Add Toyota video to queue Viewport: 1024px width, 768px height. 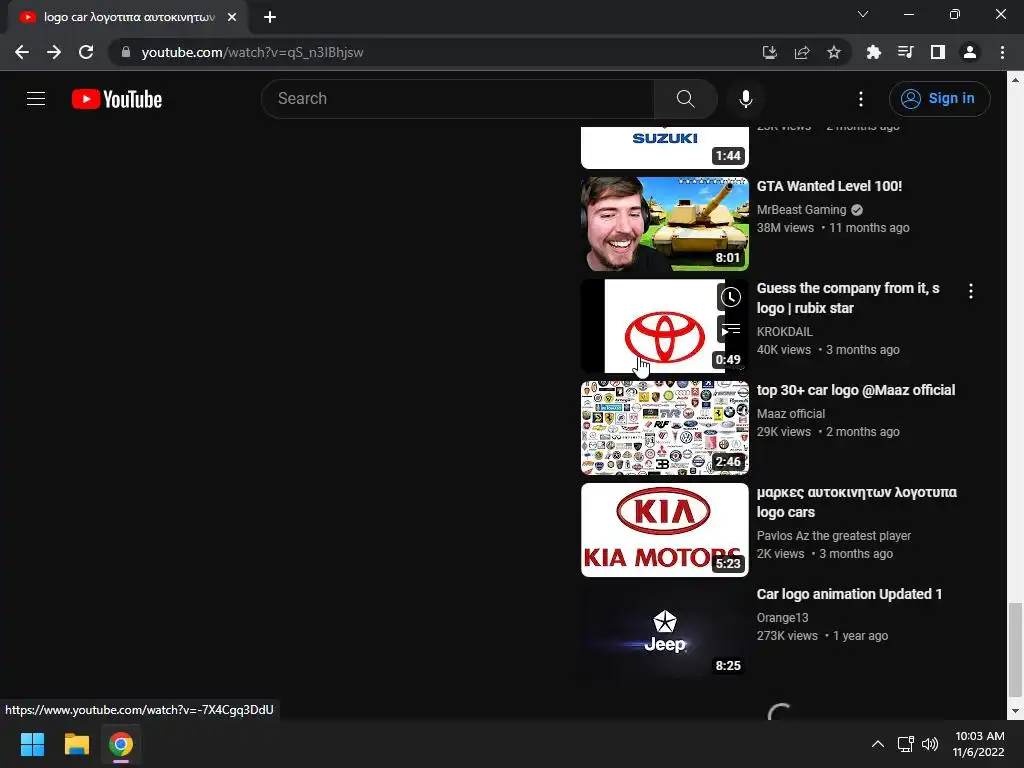pos(730,330)
